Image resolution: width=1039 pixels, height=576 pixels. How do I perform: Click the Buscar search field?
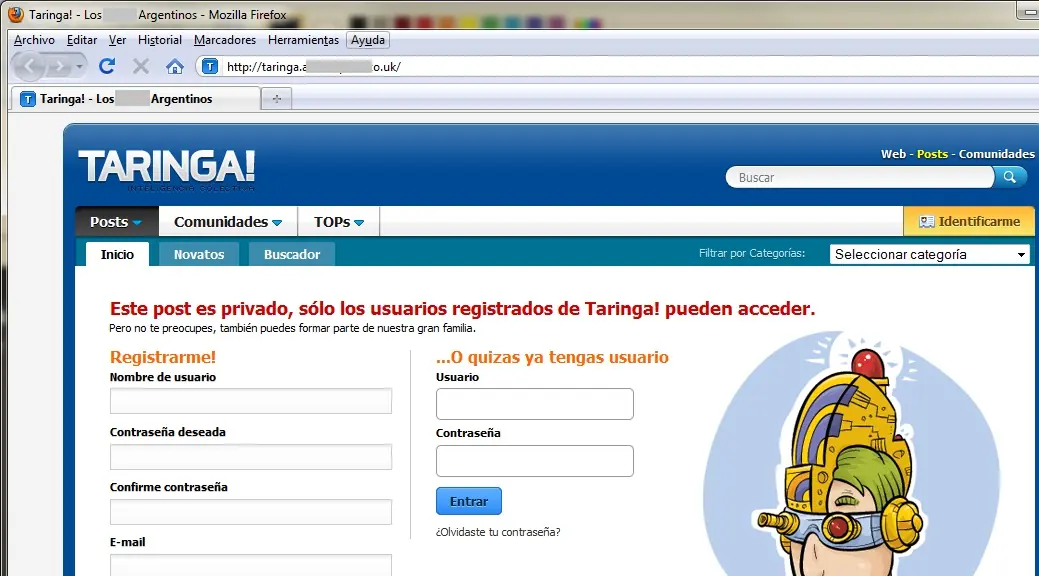pos(860,177)
